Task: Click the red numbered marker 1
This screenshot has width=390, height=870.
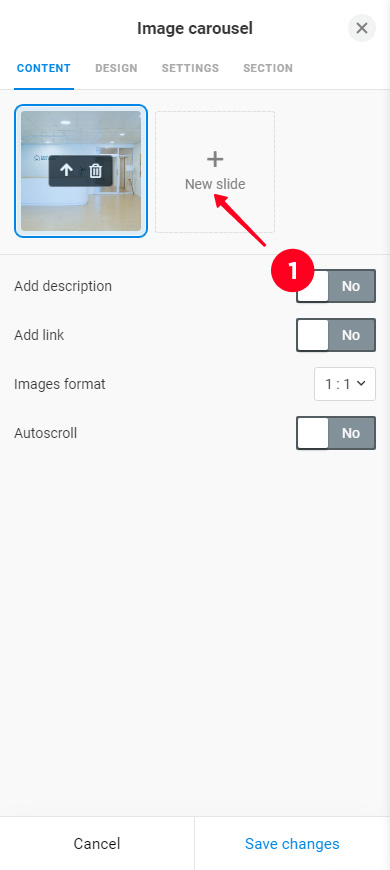Action: click(x=292, y=270)
